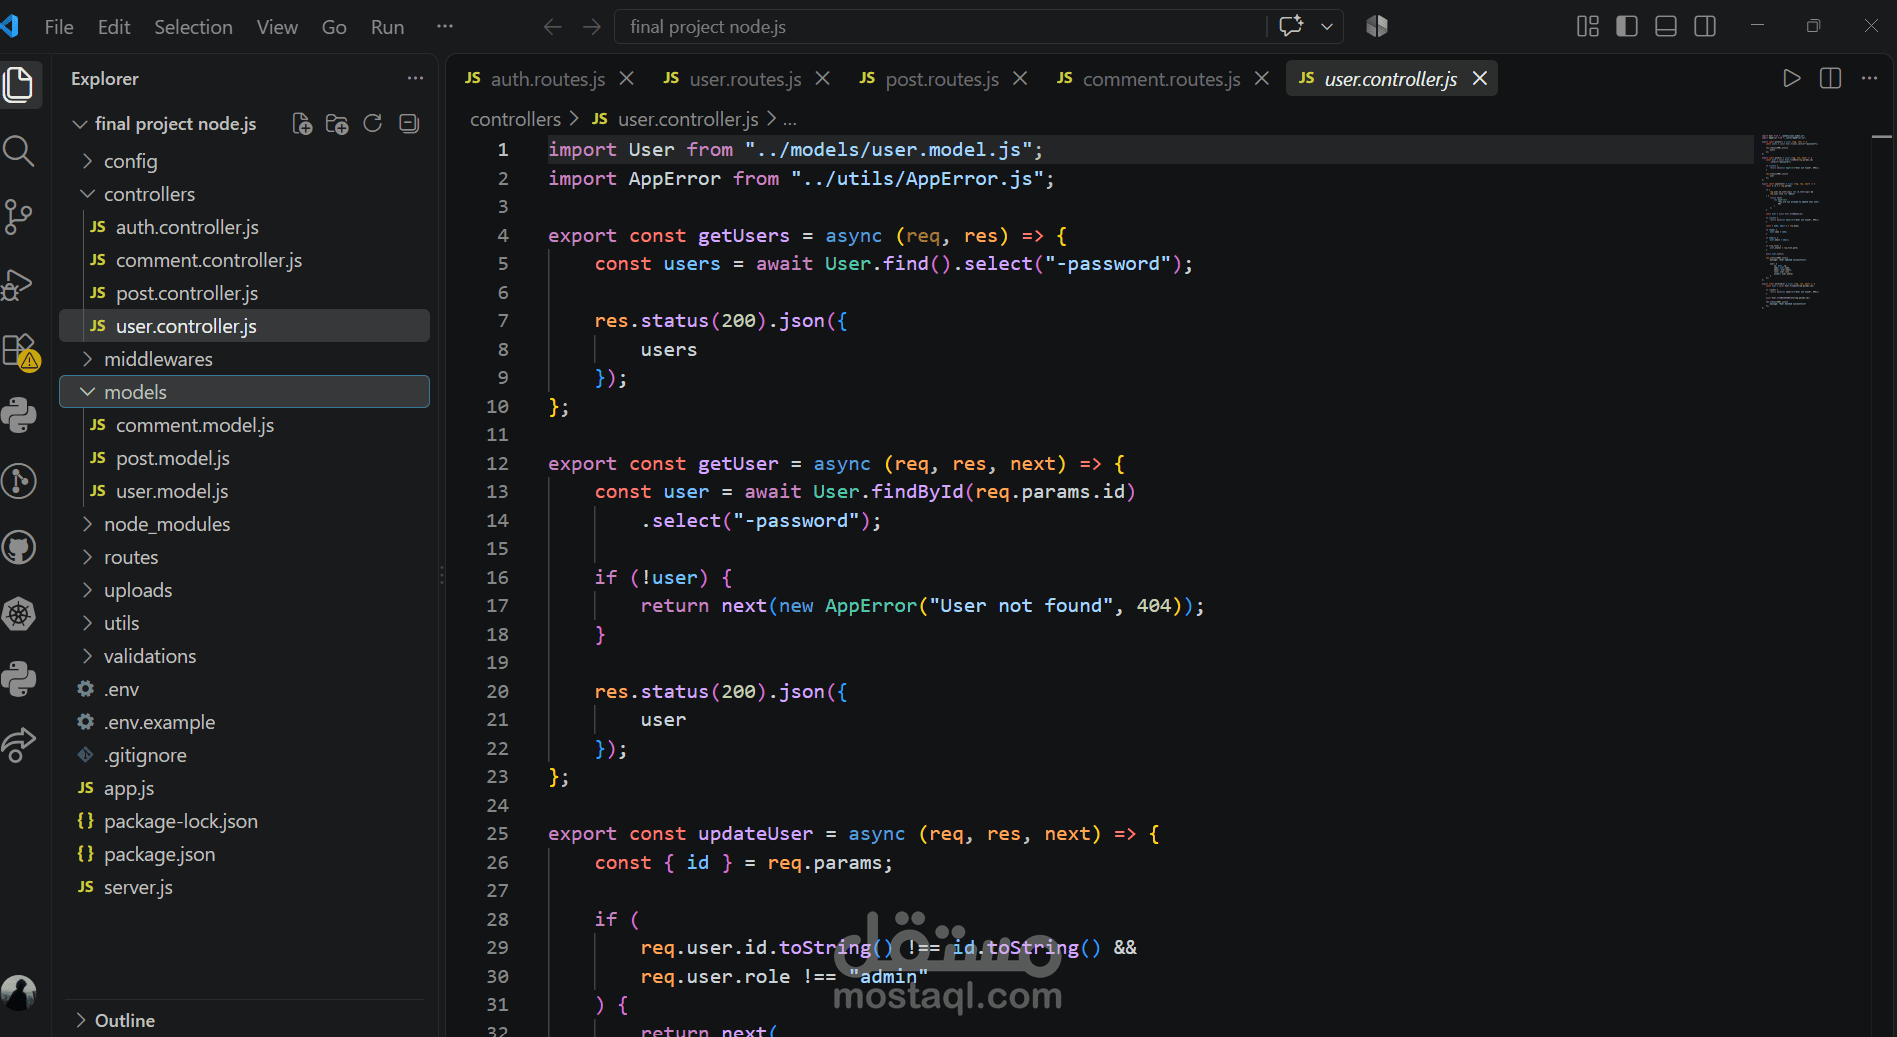Customize layout icon in title bar
Image resolution: width=1897 pixels, height=1037 pixels.
1588,26
